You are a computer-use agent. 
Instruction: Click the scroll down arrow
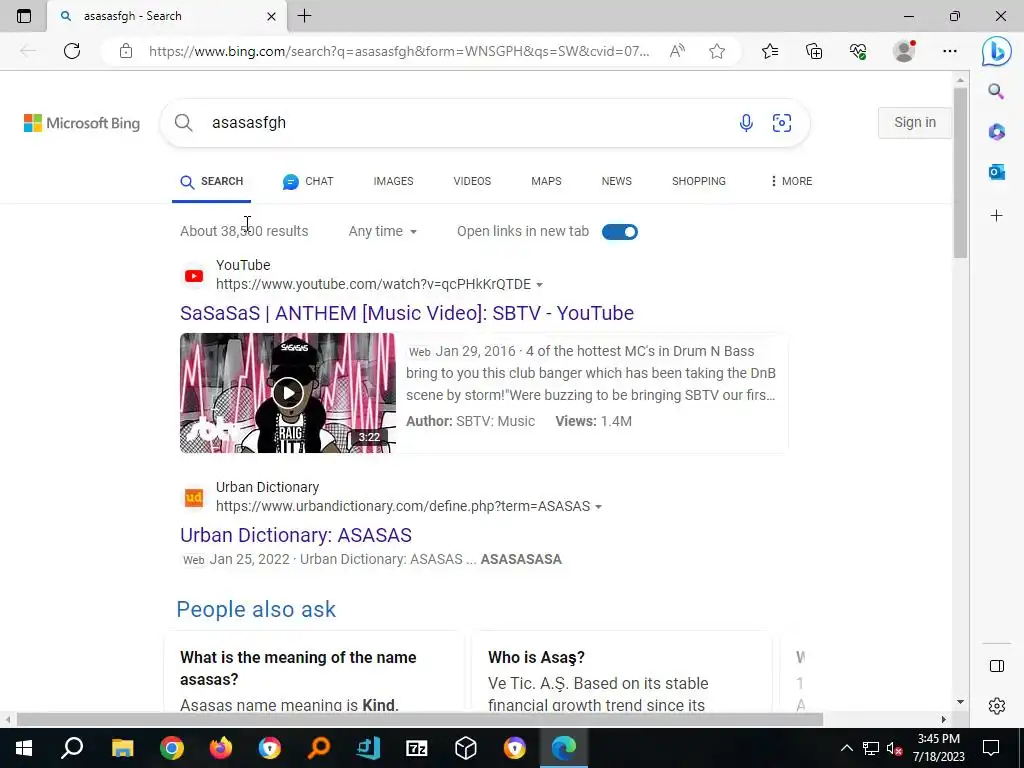tap(960, 702)
